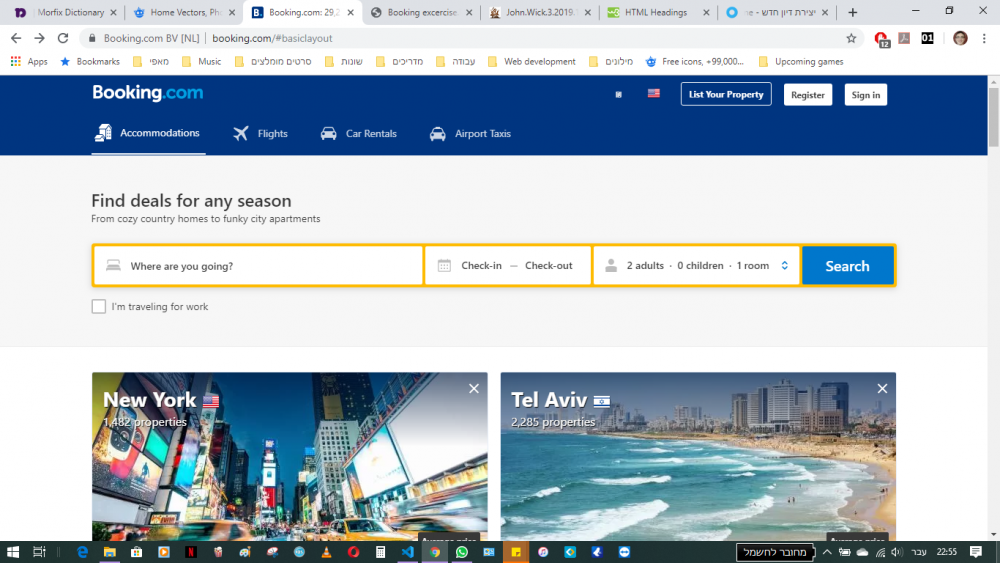
Task: Click the Check-in / Check-out date field
Action: point(508,265)
